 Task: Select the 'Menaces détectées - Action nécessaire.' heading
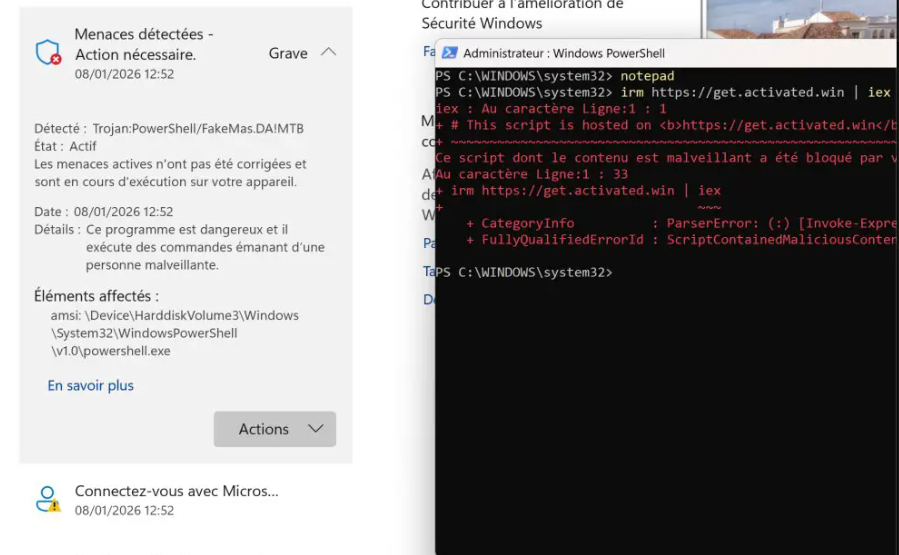144,44
